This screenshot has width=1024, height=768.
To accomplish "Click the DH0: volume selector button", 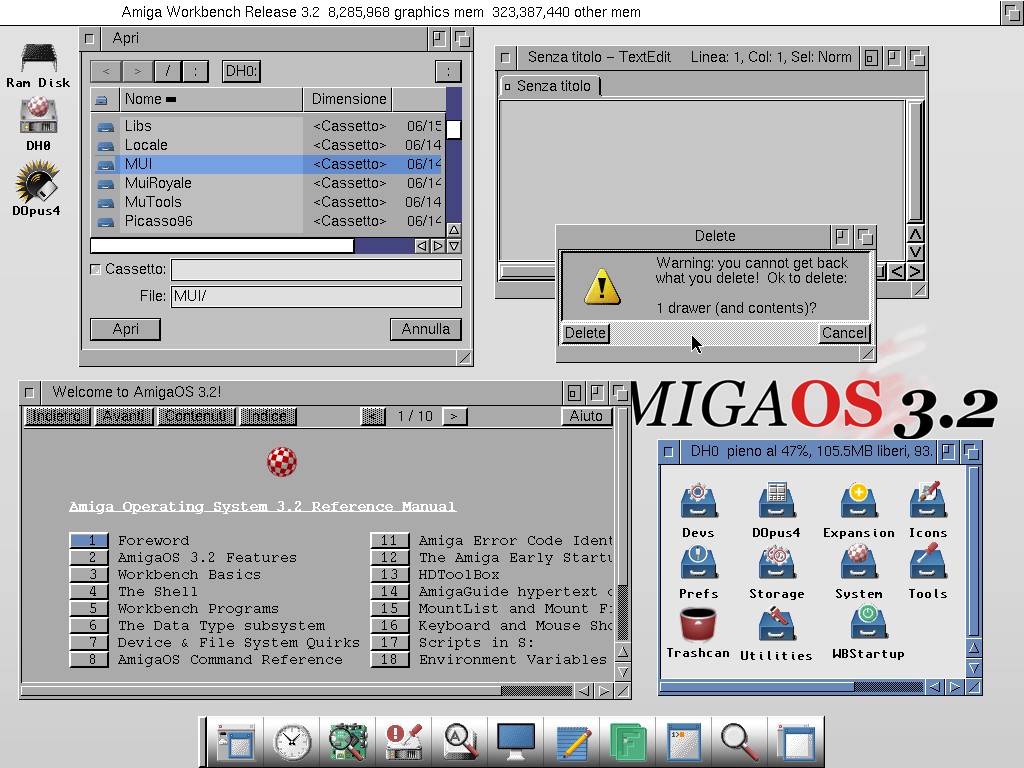I will (x=241, y=71).
